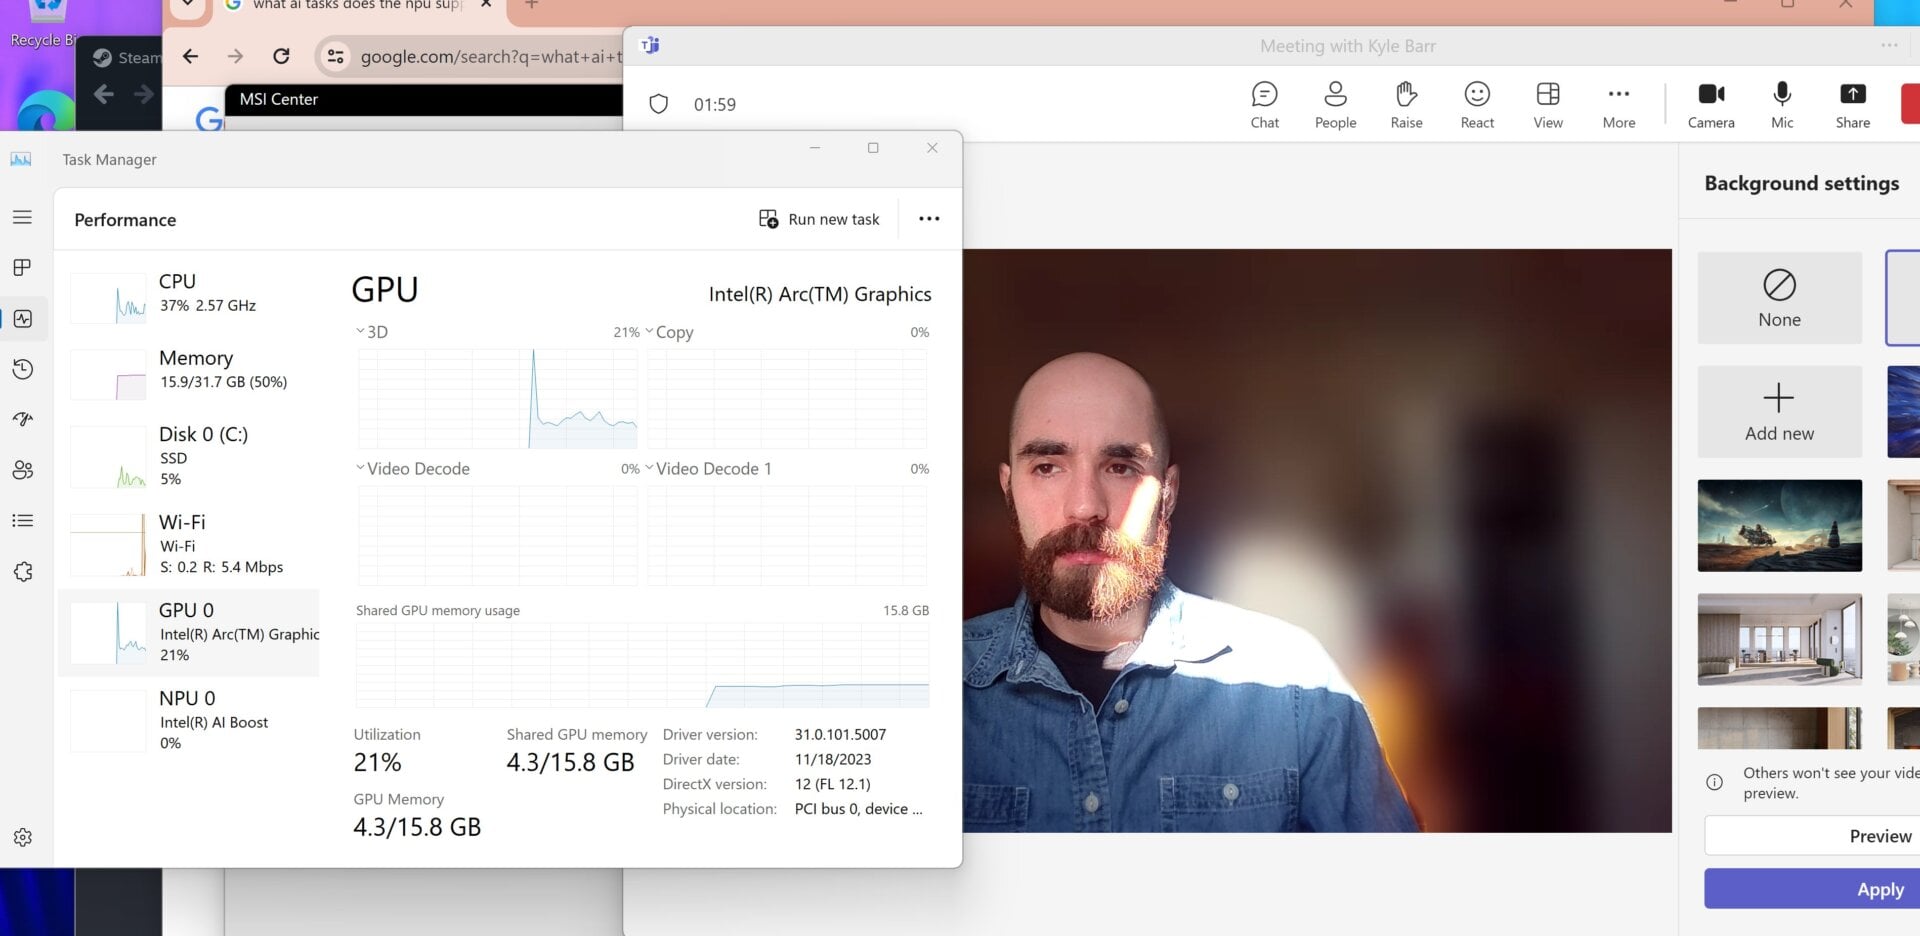The width and height of the screenshot is (1920, 936).
Task: Select the None background option
Action: [x=1779, y=298]
